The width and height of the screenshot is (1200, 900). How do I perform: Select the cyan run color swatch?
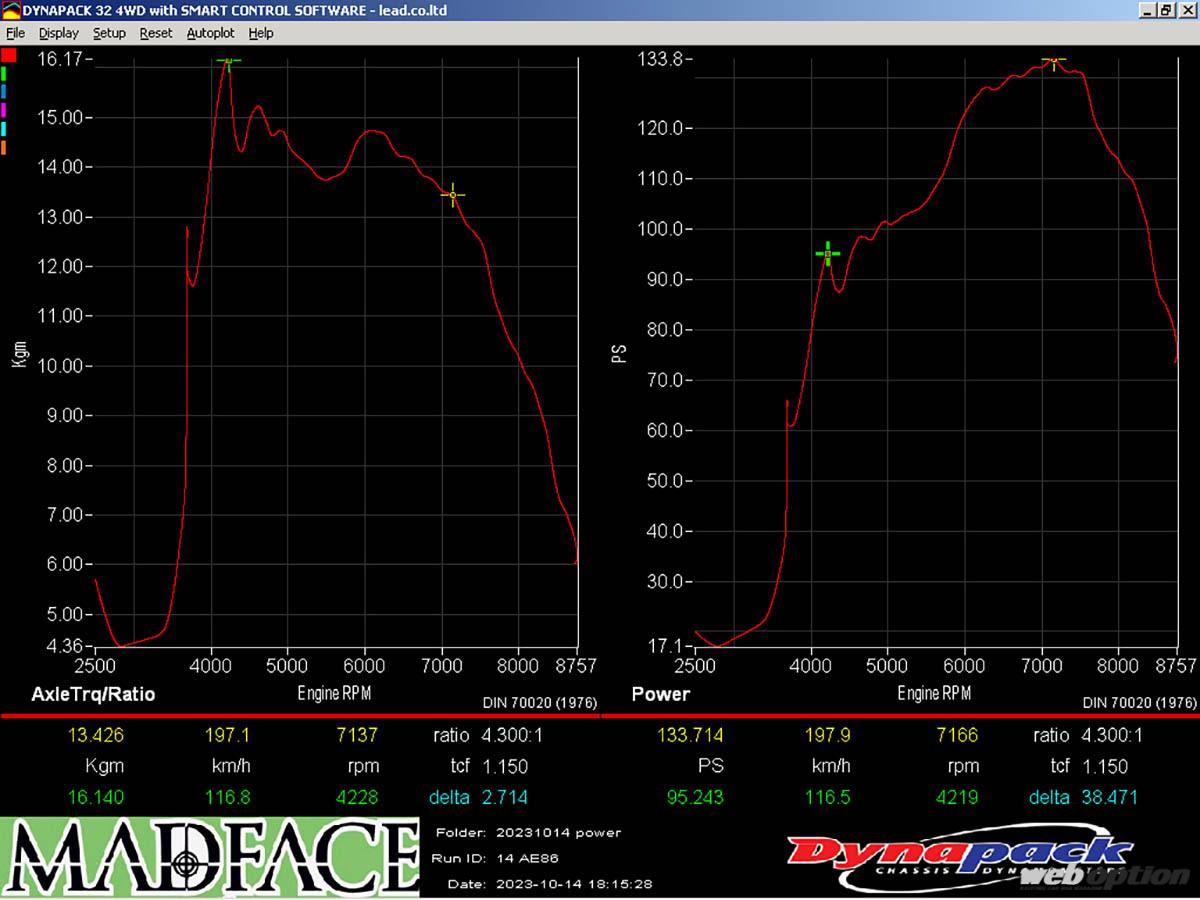click(5, 129)
